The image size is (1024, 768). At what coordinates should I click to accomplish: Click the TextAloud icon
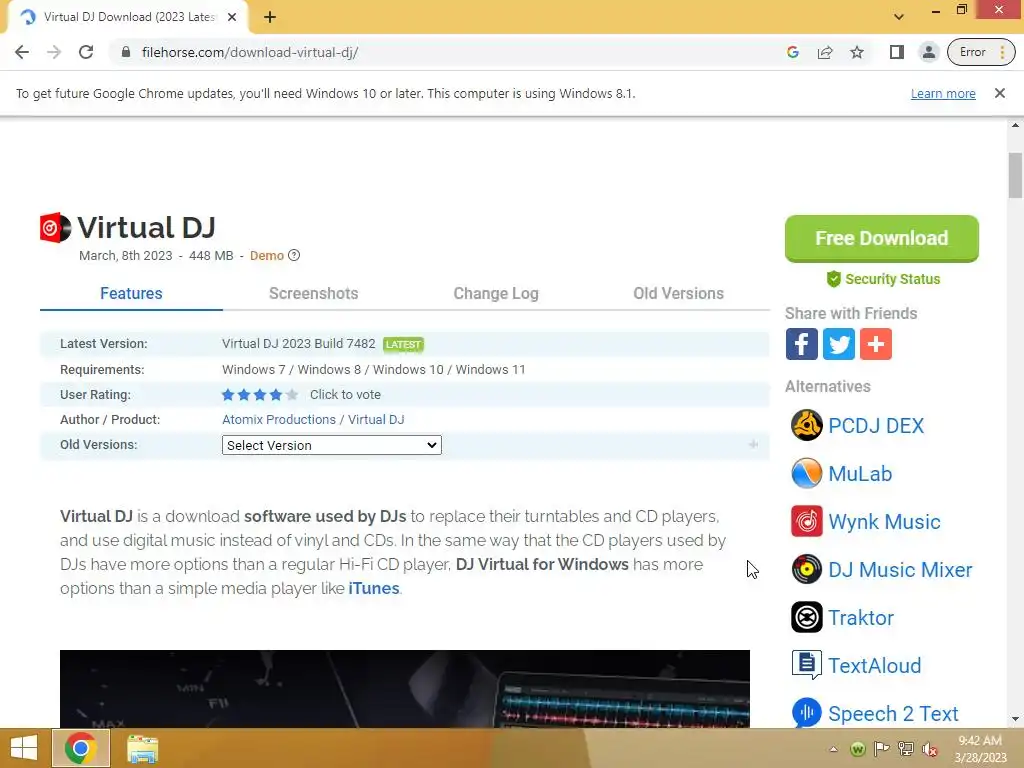click(807, 665)
